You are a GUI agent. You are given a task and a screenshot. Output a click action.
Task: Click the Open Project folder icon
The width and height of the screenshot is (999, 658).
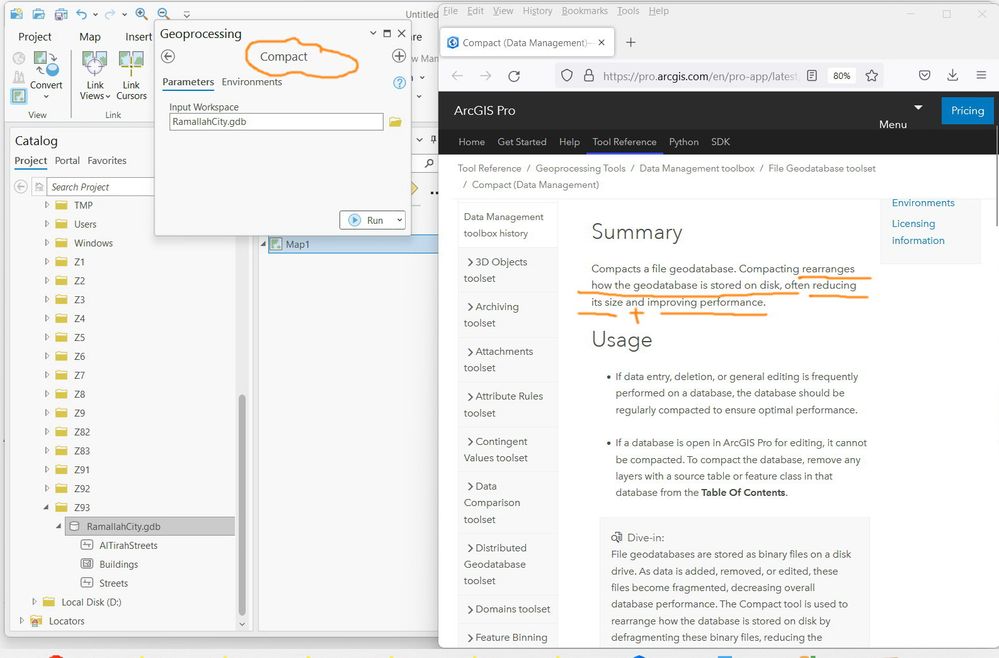(x=39, y=13)
